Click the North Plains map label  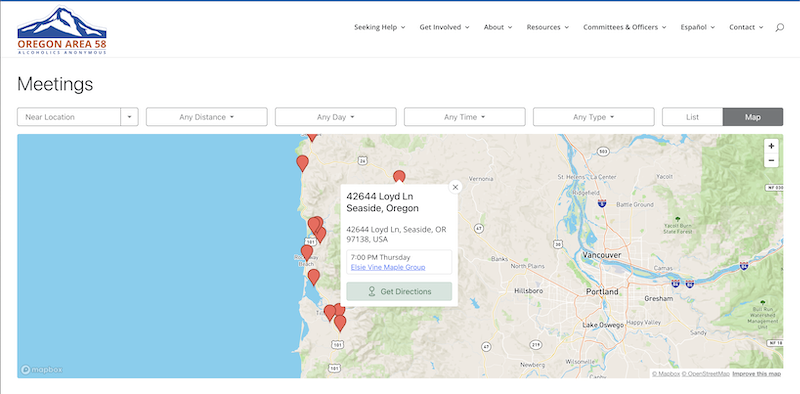[x=528, y=266]
